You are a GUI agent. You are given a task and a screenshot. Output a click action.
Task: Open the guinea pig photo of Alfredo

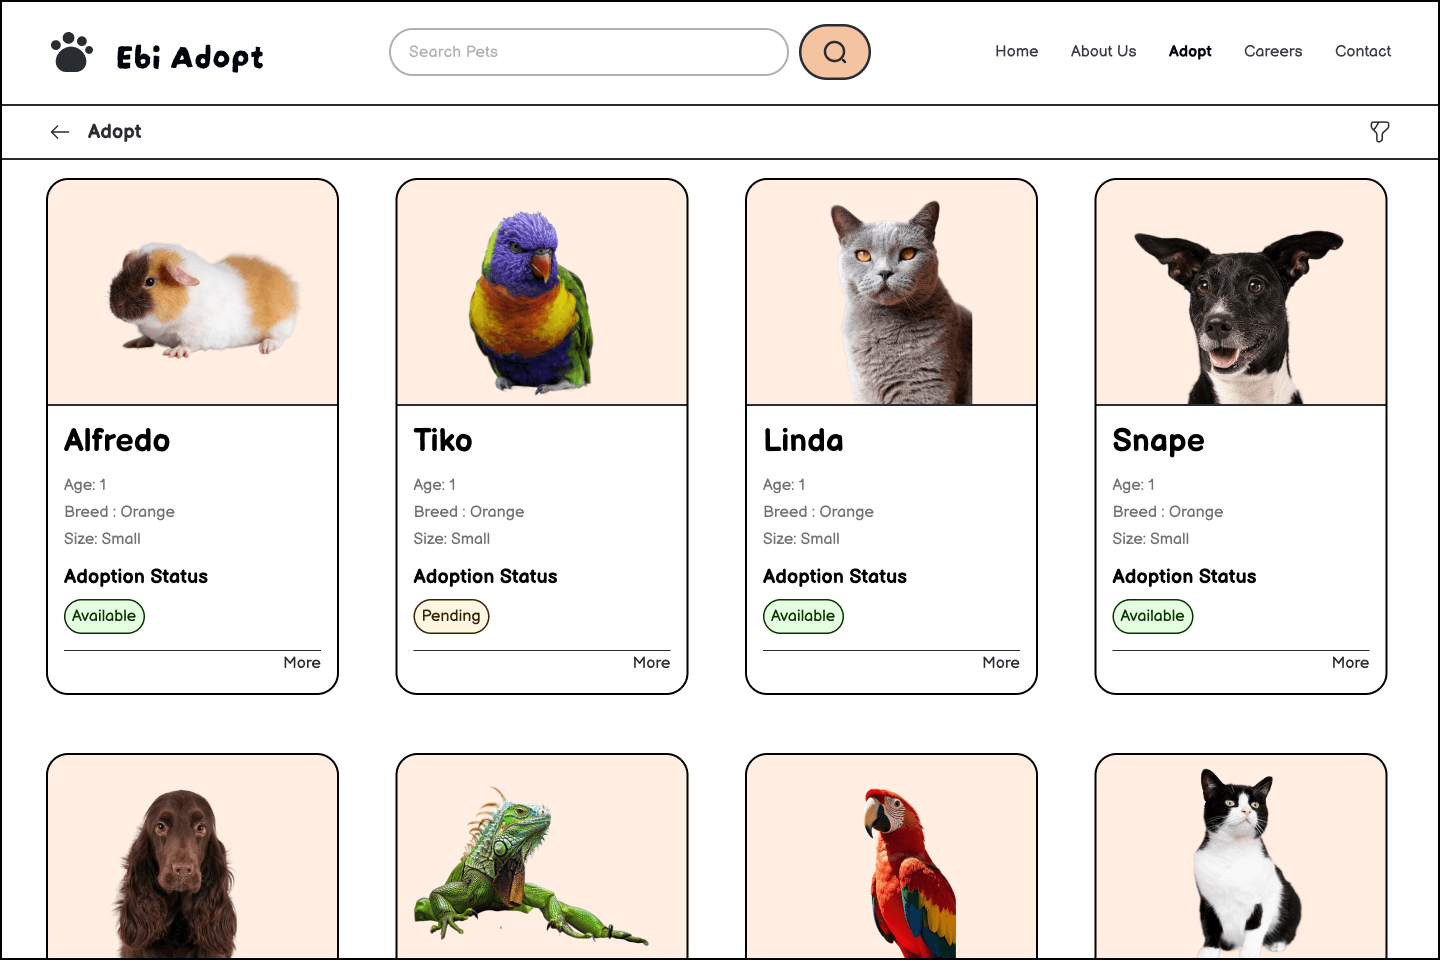[x=193, y=293]
